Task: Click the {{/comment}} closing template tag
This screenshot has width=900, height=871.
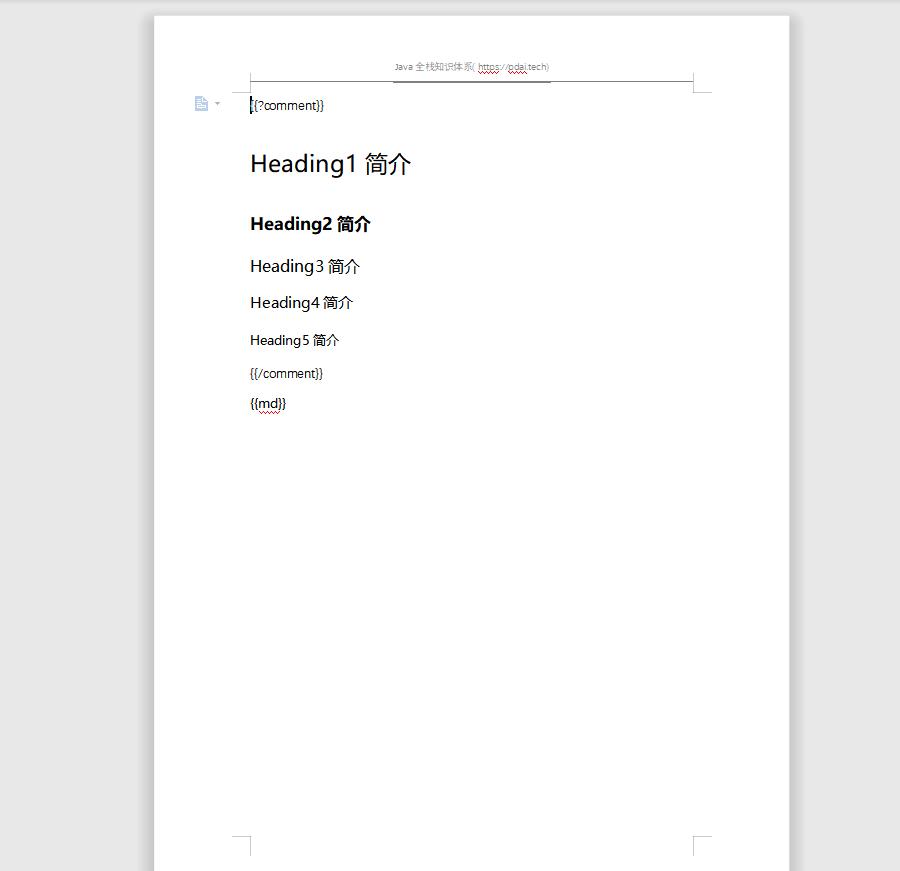Action: [285, 373]
